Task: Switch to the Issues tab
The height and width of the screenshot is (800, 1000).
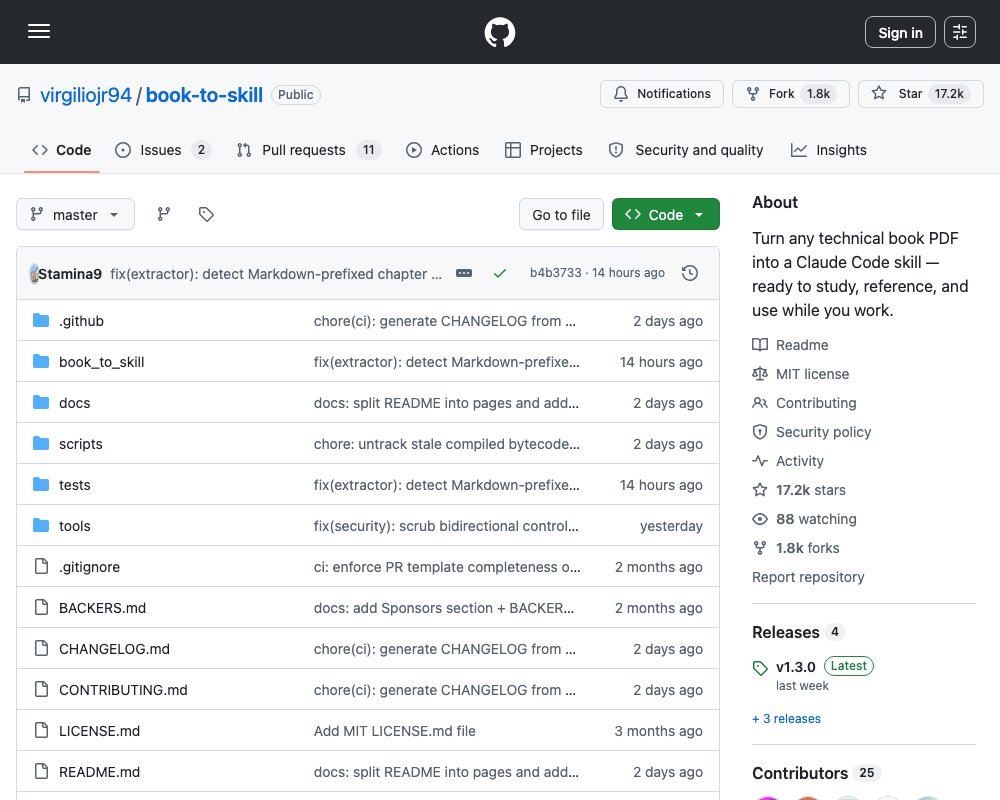Action: [x=162, y=150]
